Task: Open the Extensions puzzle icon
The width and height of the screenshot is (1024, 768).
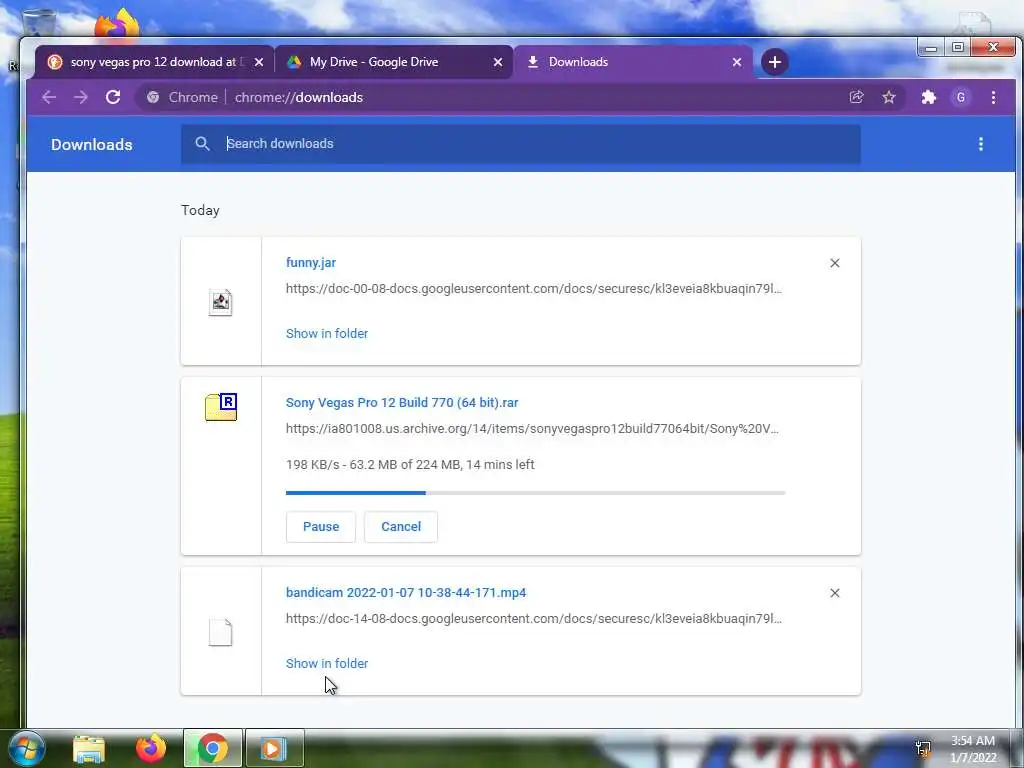Action: [928, 97]
